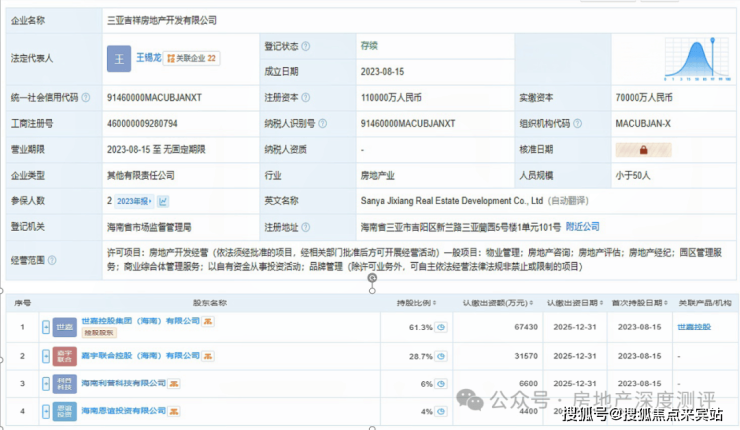This screenshot has width=740, height=430.
Task: Click pie chart icon beside 28.7% holding
Action: click(x=441, y=356)
